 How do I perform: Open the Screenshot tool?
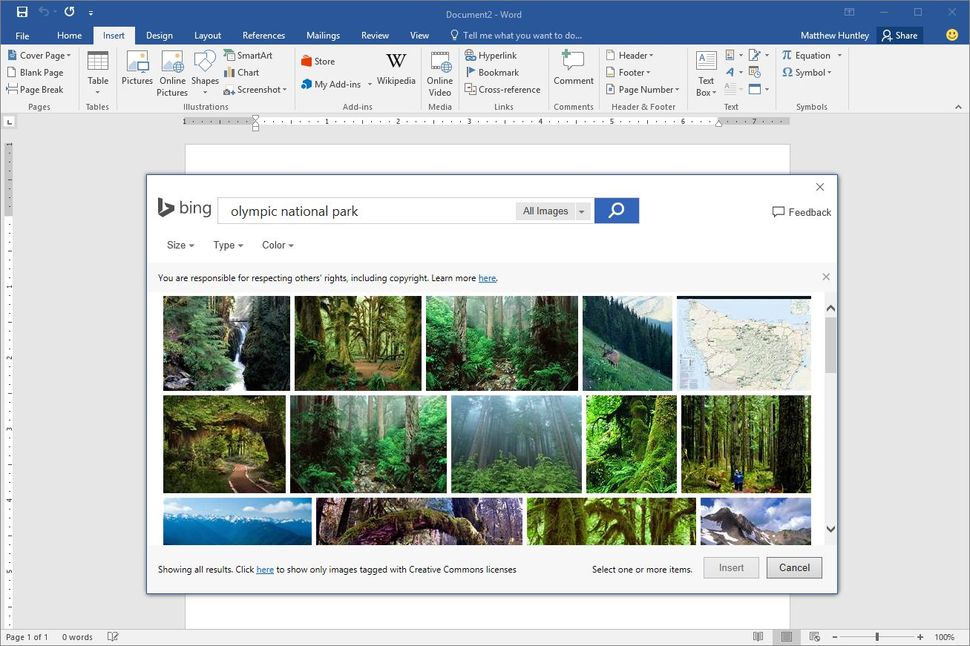(252, 89)
